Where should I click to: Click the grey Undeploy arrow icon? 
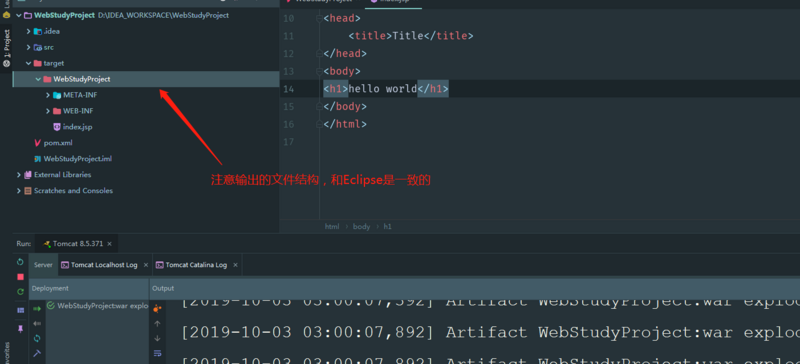[37, 323]
